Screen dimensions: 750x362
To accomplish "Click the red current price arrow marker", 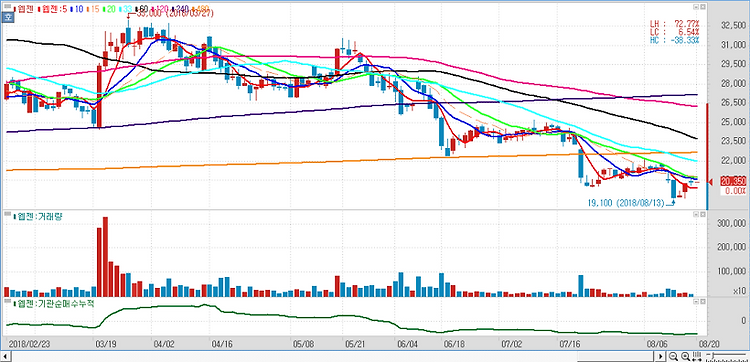I will [711, 182].
